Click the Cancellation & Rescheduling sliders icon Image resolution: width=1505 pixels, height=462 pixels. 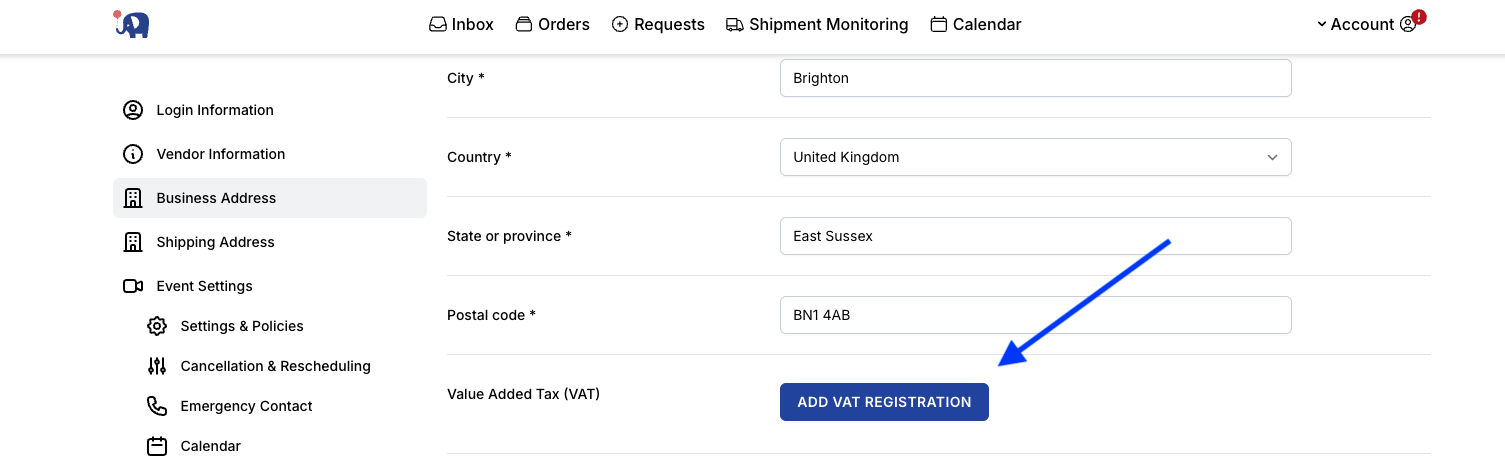click(x=157, y=366)
